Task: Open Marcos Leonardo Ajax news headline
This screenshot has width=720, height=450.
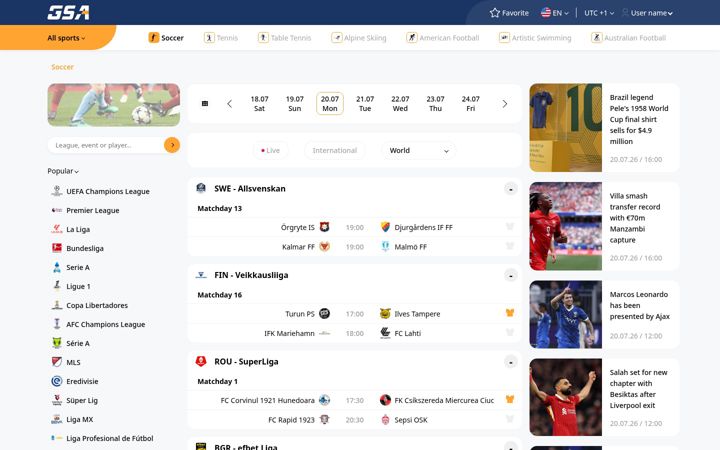Action: pos(639,305)
